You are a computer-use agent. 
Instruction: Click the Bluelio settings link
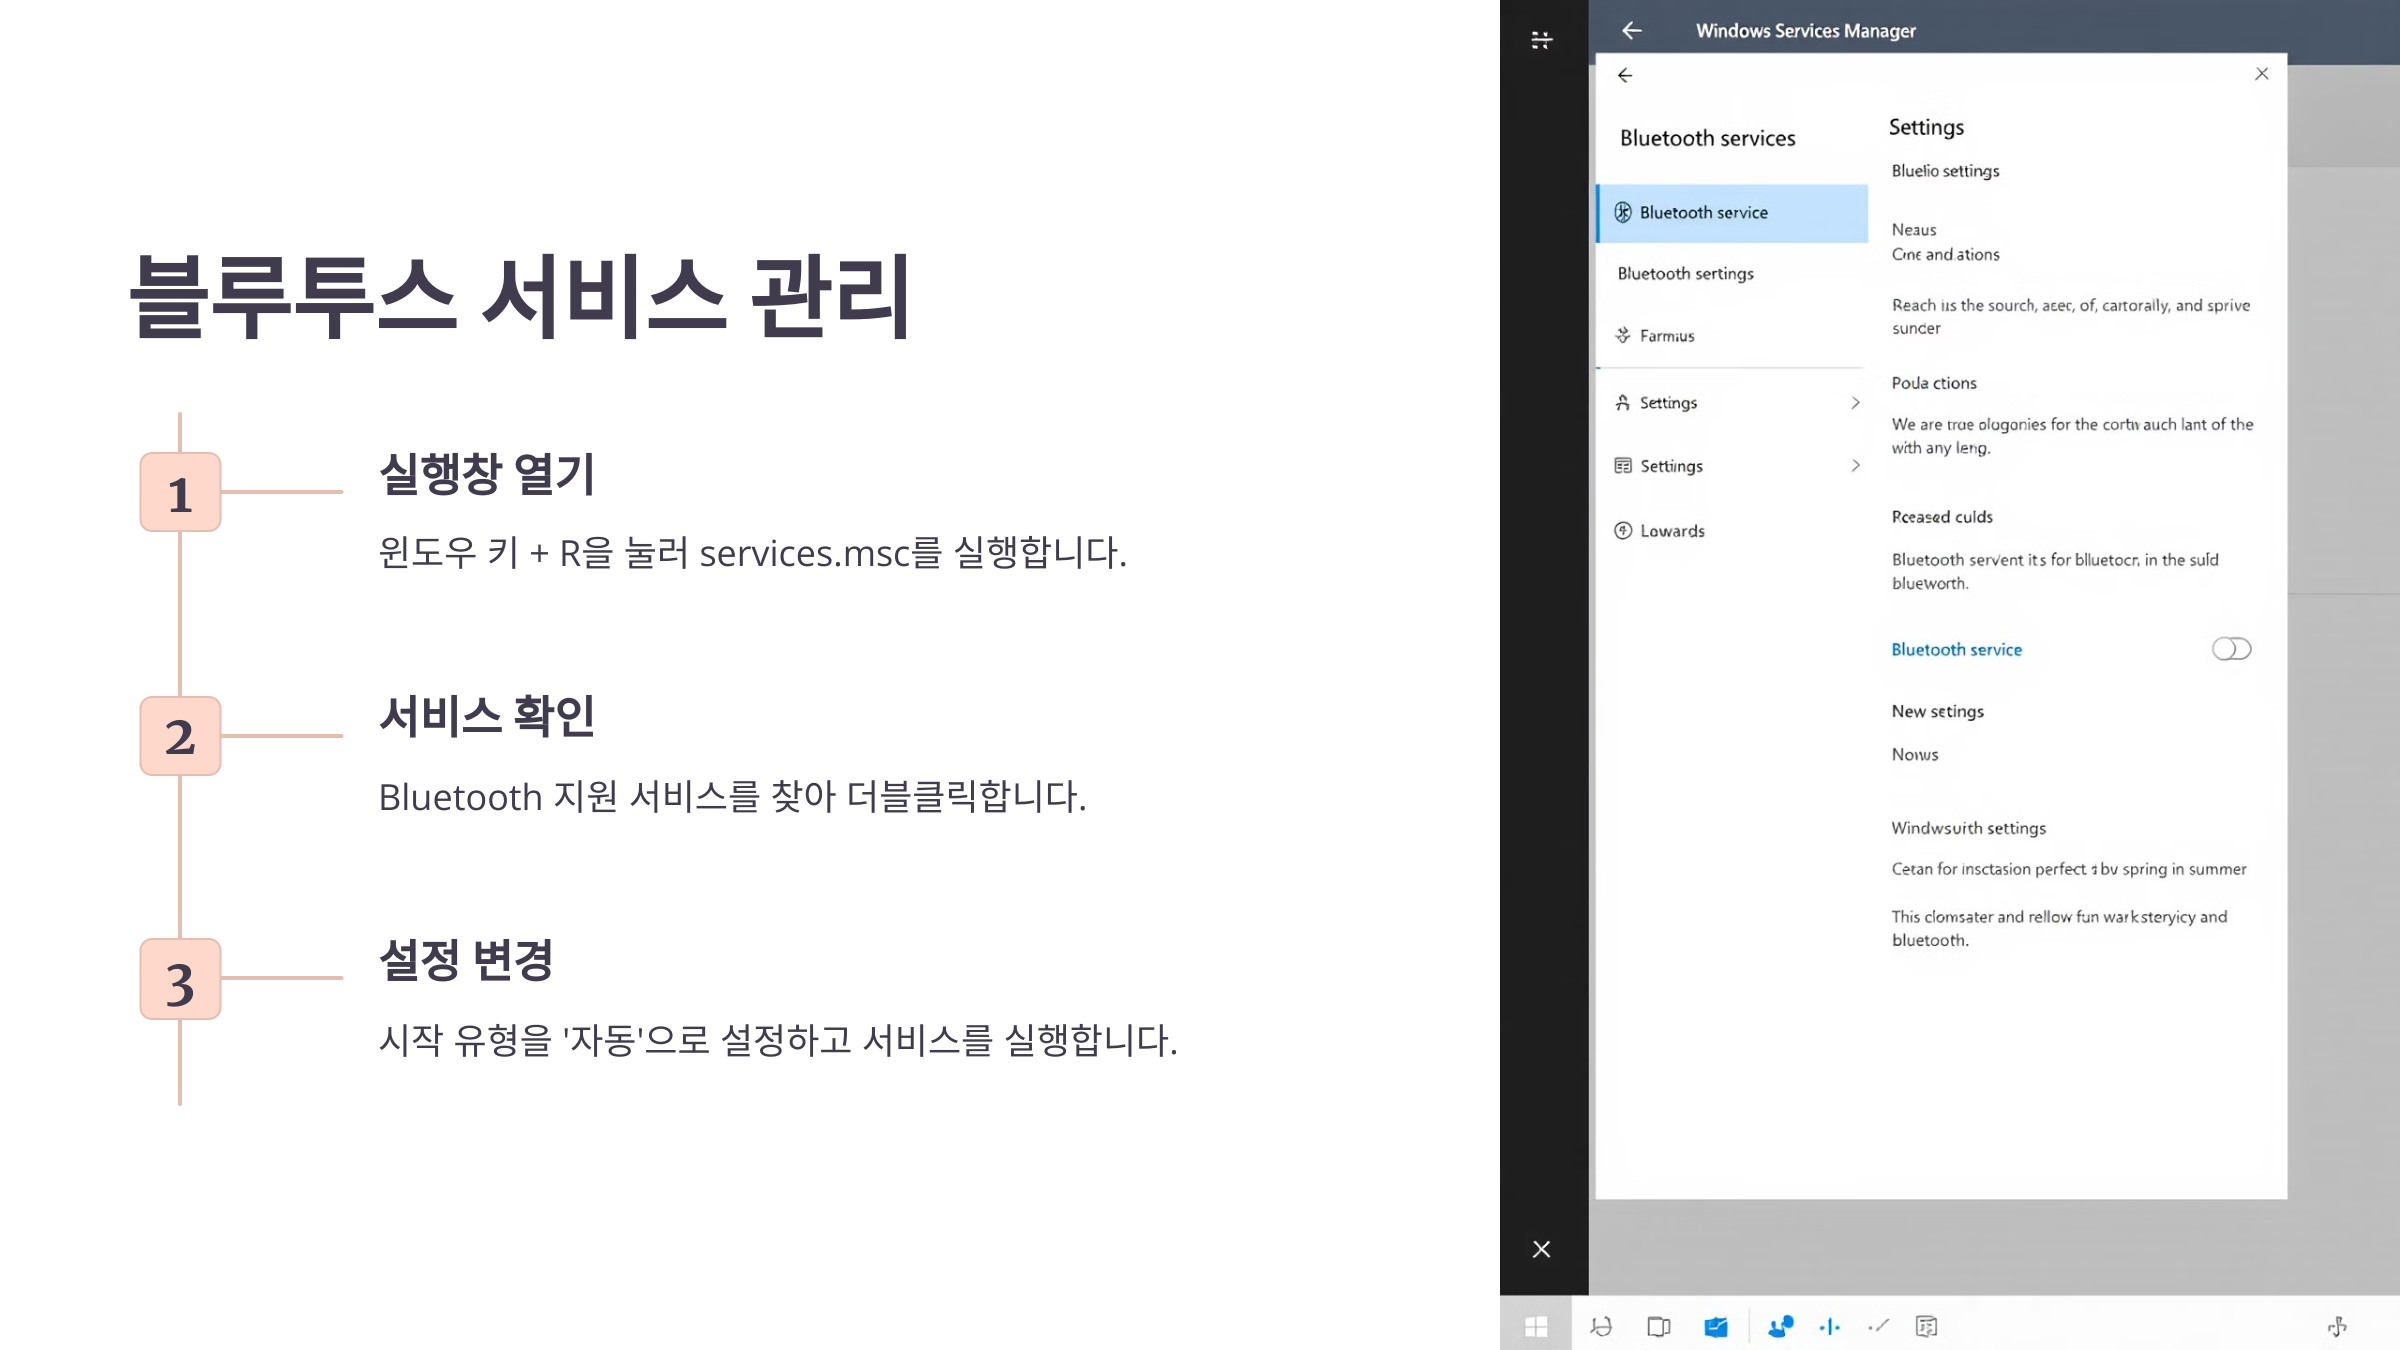tap(1945, 171)
